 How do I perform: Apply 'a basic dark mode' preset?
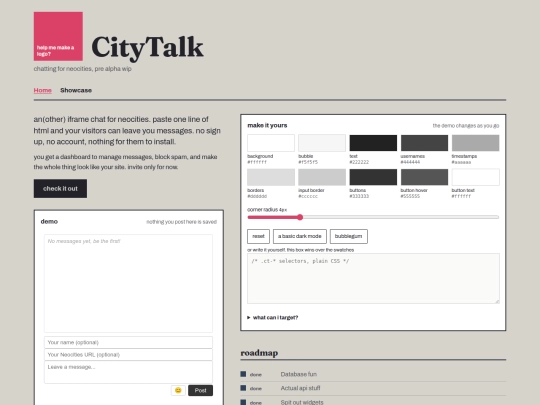pos(300,236)
